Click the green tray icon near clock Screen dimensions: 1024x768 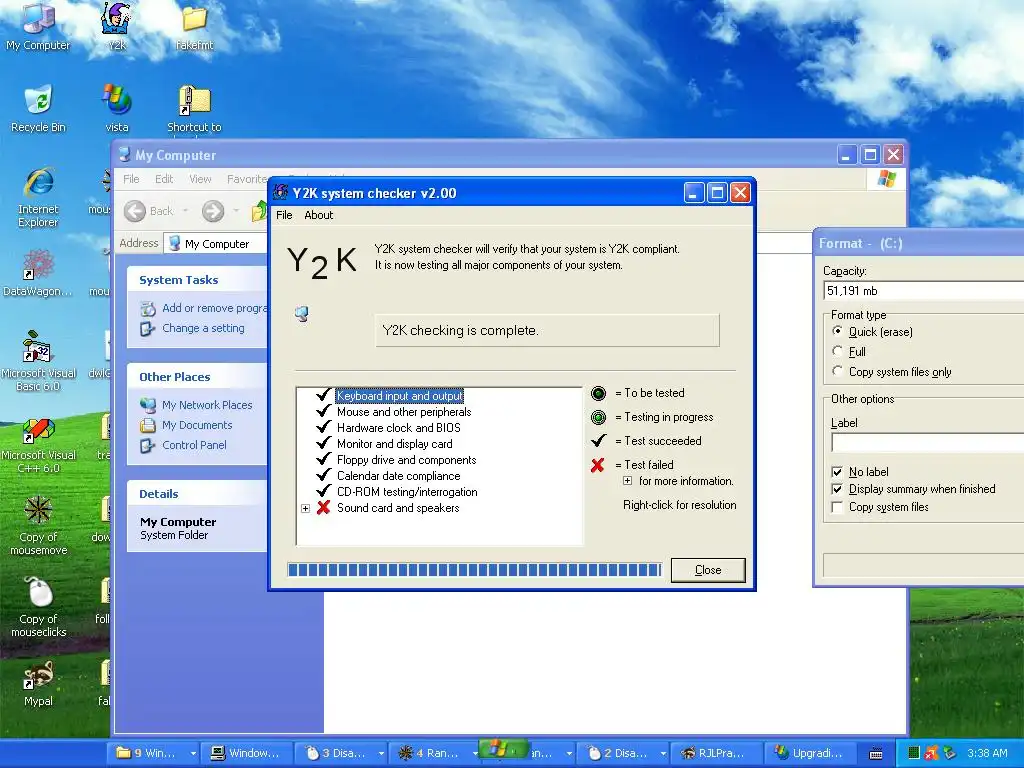click(x=914, y=753)
